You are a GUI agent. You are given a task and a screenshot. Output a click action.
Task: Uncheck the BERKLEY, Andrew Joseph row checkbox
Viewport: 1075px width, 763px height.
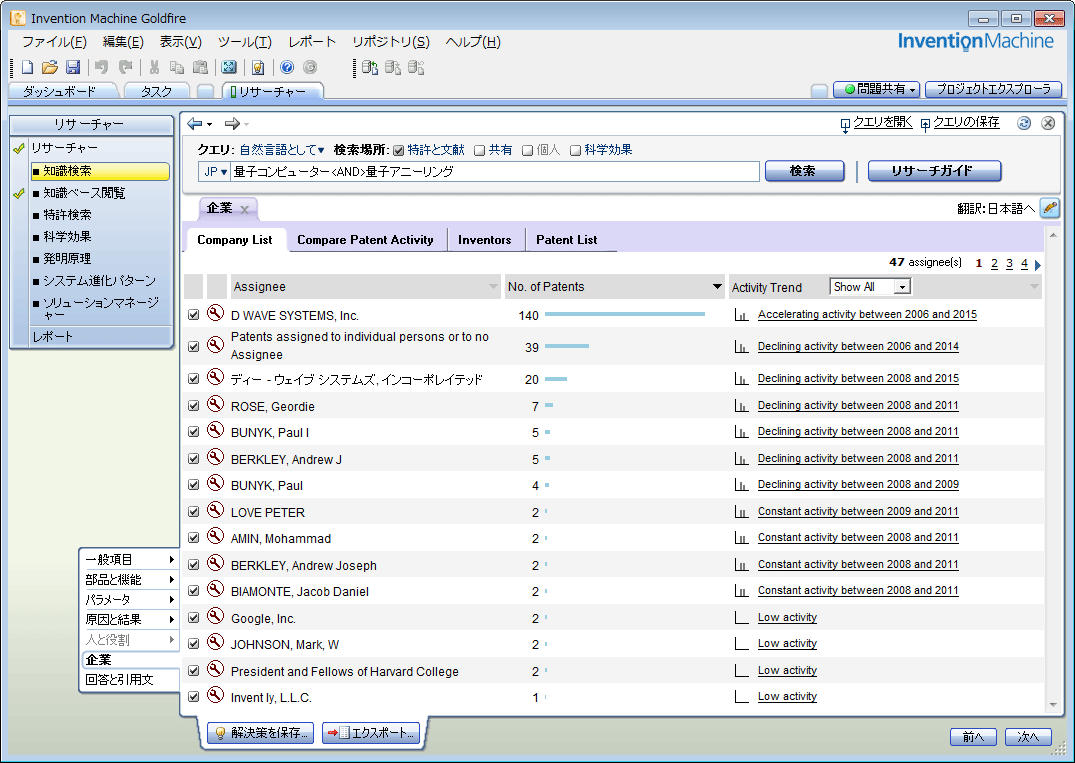(x=193, y=564)
